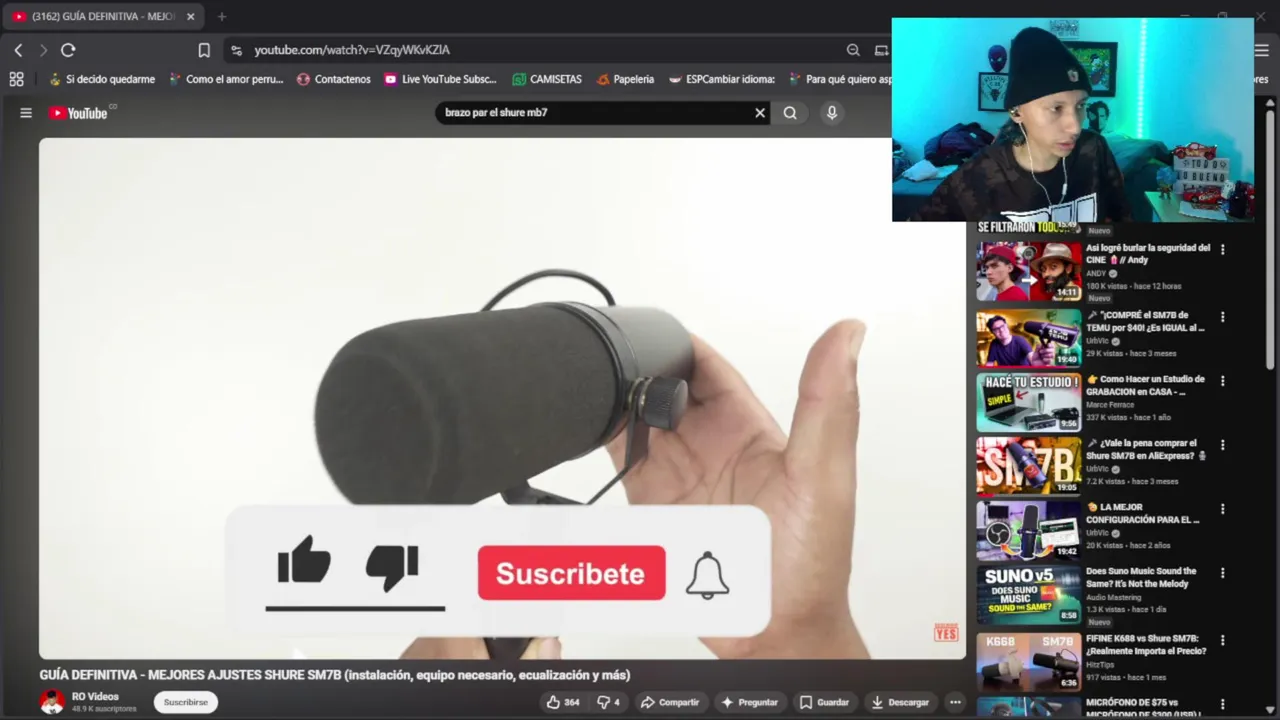Screen dimensions: 1280x720
Task: Open the Contactenos bookmark
Action: tap(334, 79)
